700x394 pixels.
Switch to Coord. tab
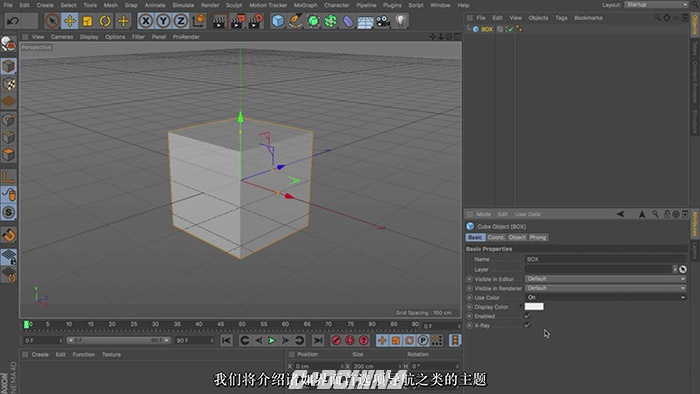(x=496, y=237)
